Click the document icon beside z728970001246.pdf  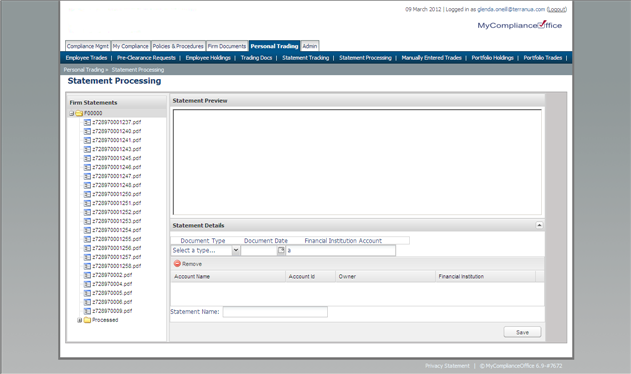tap(87, 167)
